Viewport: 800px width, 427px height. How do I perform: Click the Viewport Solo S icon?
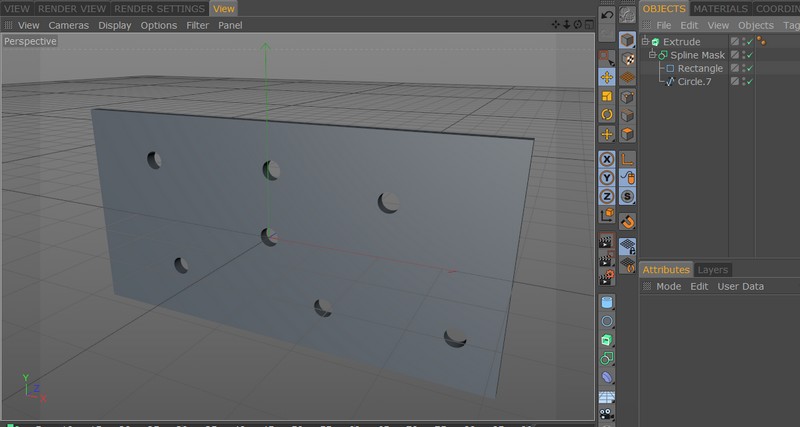tap(627, 196)
